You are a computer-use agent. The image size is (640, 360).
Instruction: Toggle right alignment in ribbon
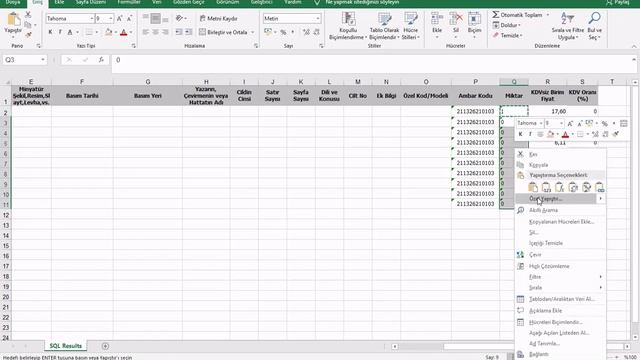(x=165, y=32)
